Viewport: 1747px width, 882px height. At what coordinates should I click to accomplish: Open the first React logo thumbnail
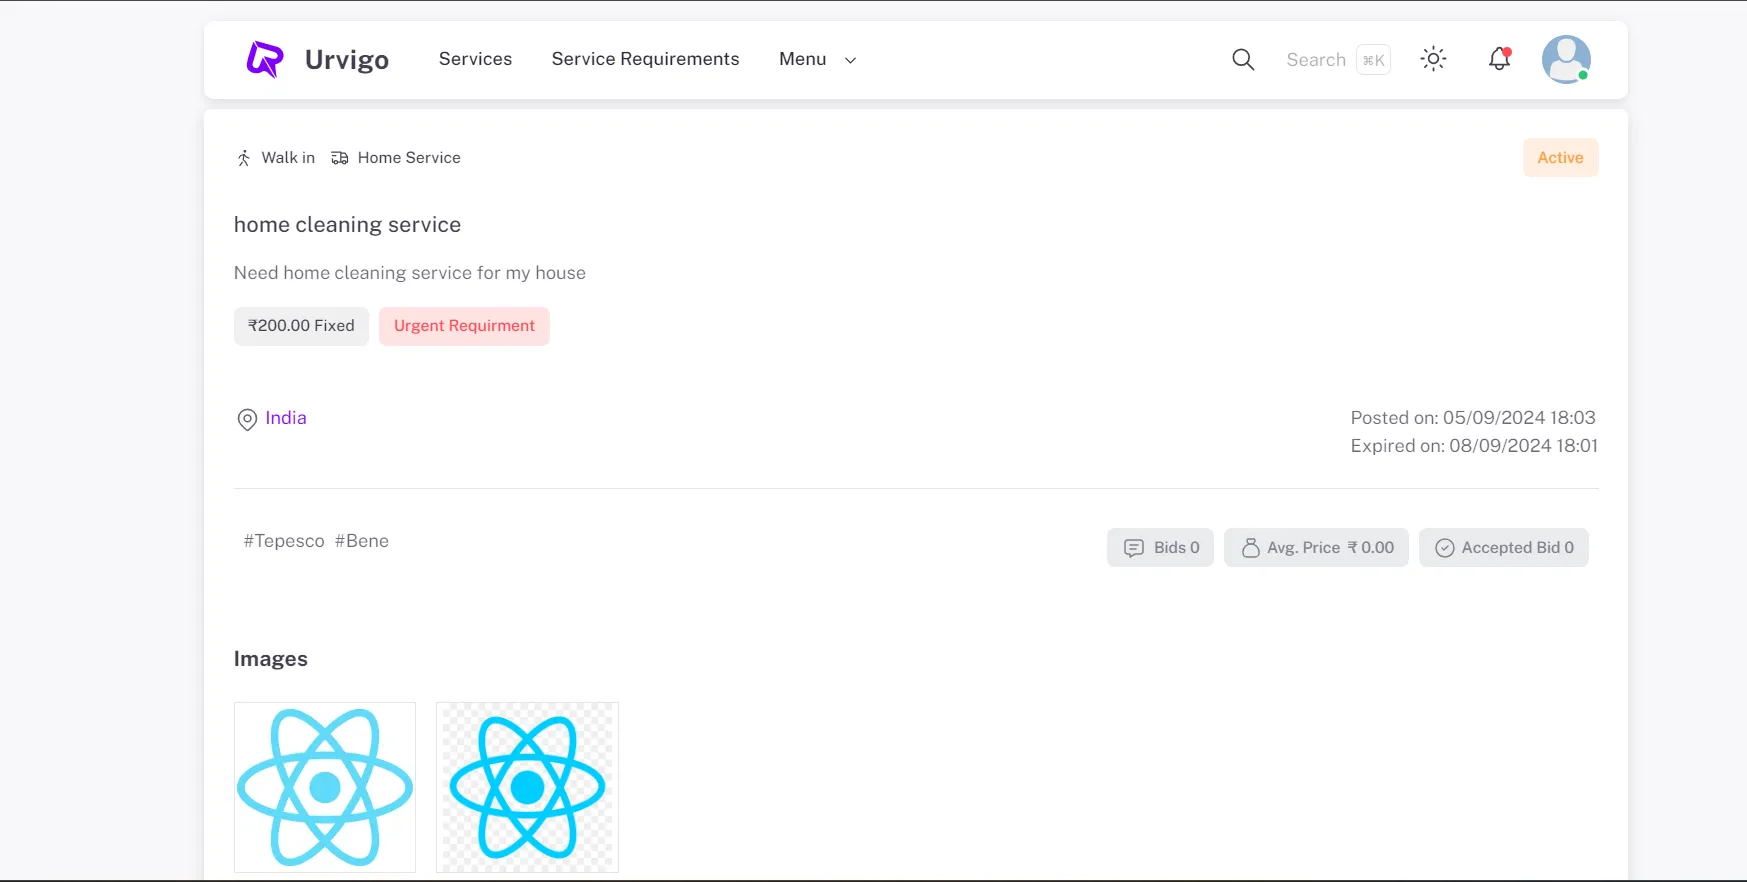pos(325,787)
